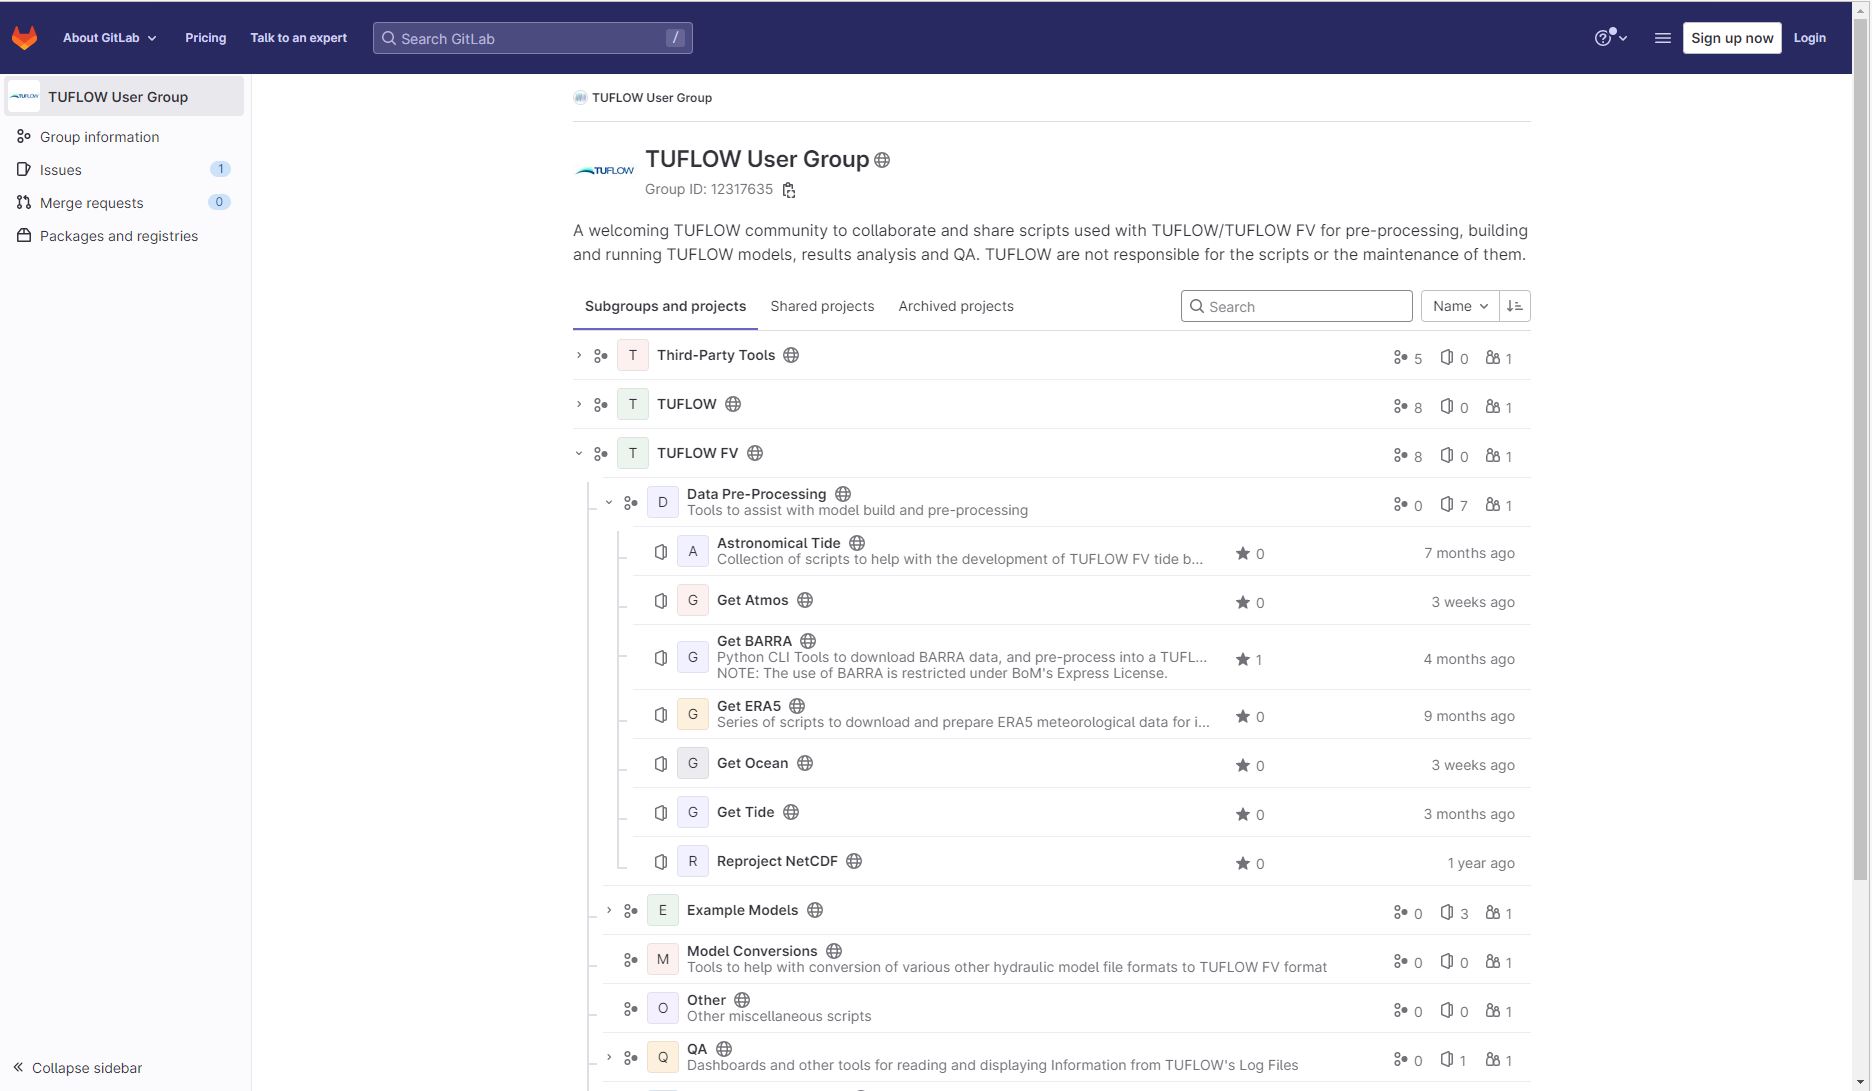
Task: Open the Reproject NetCDF project
Action: 777,861
